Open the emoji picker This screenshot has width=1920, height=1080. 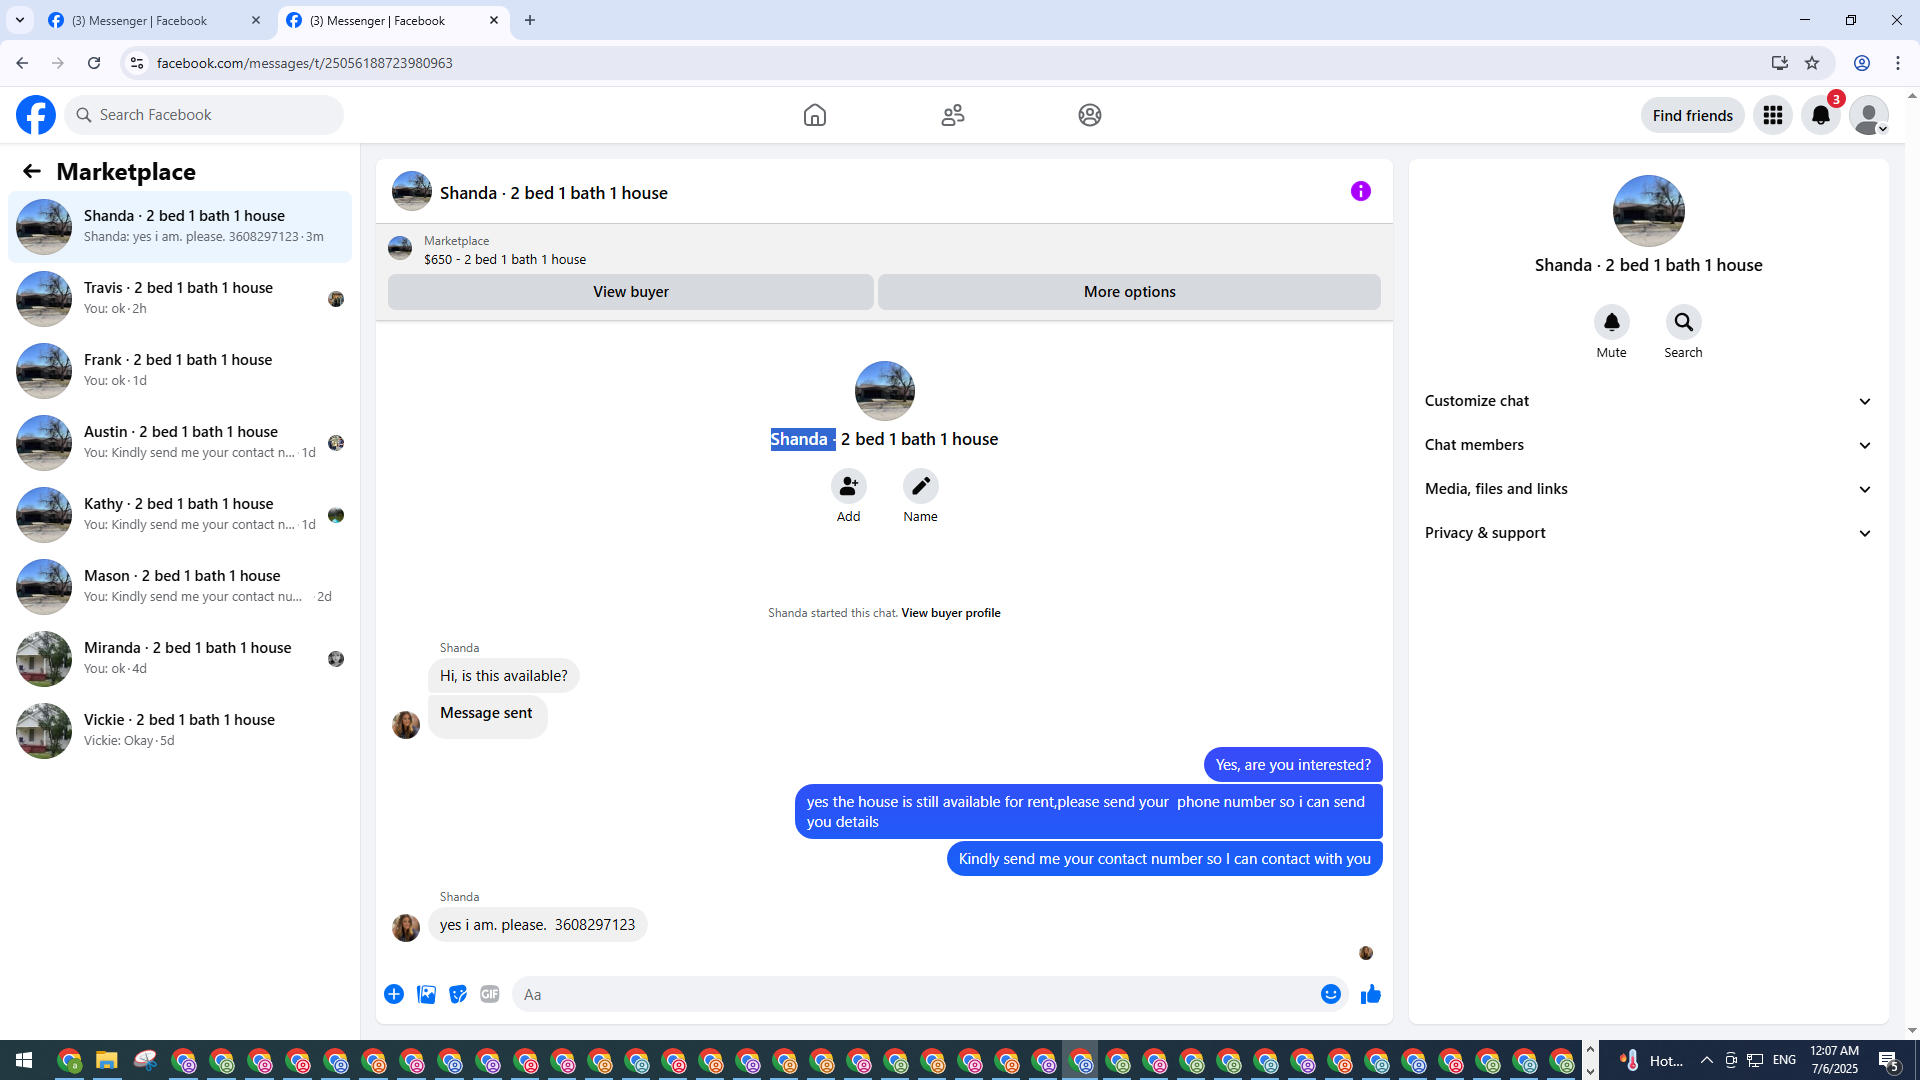(1330, 994)
